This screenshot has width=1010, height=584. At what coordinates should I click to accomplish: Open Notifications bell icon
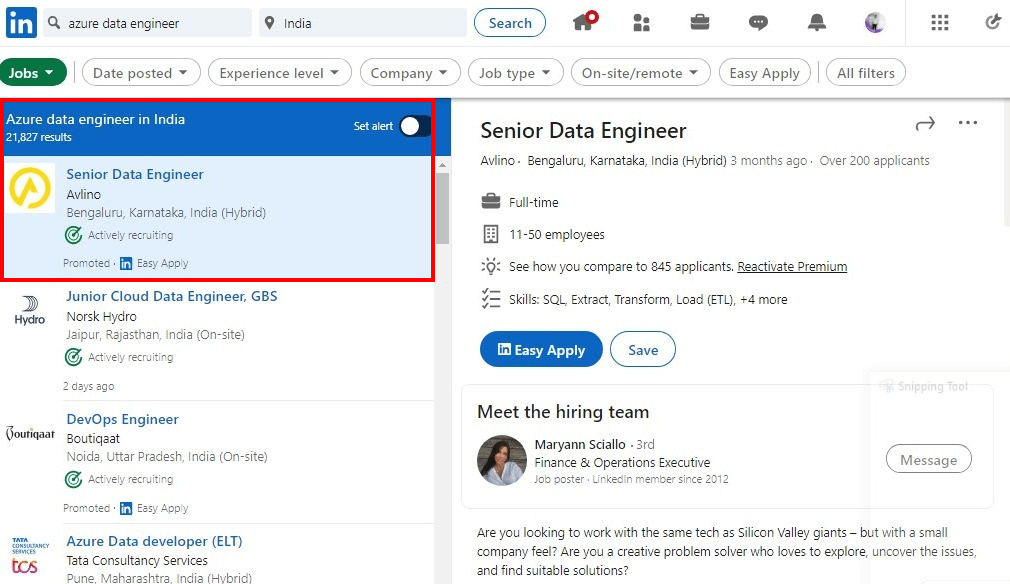(x=817, y=23)
